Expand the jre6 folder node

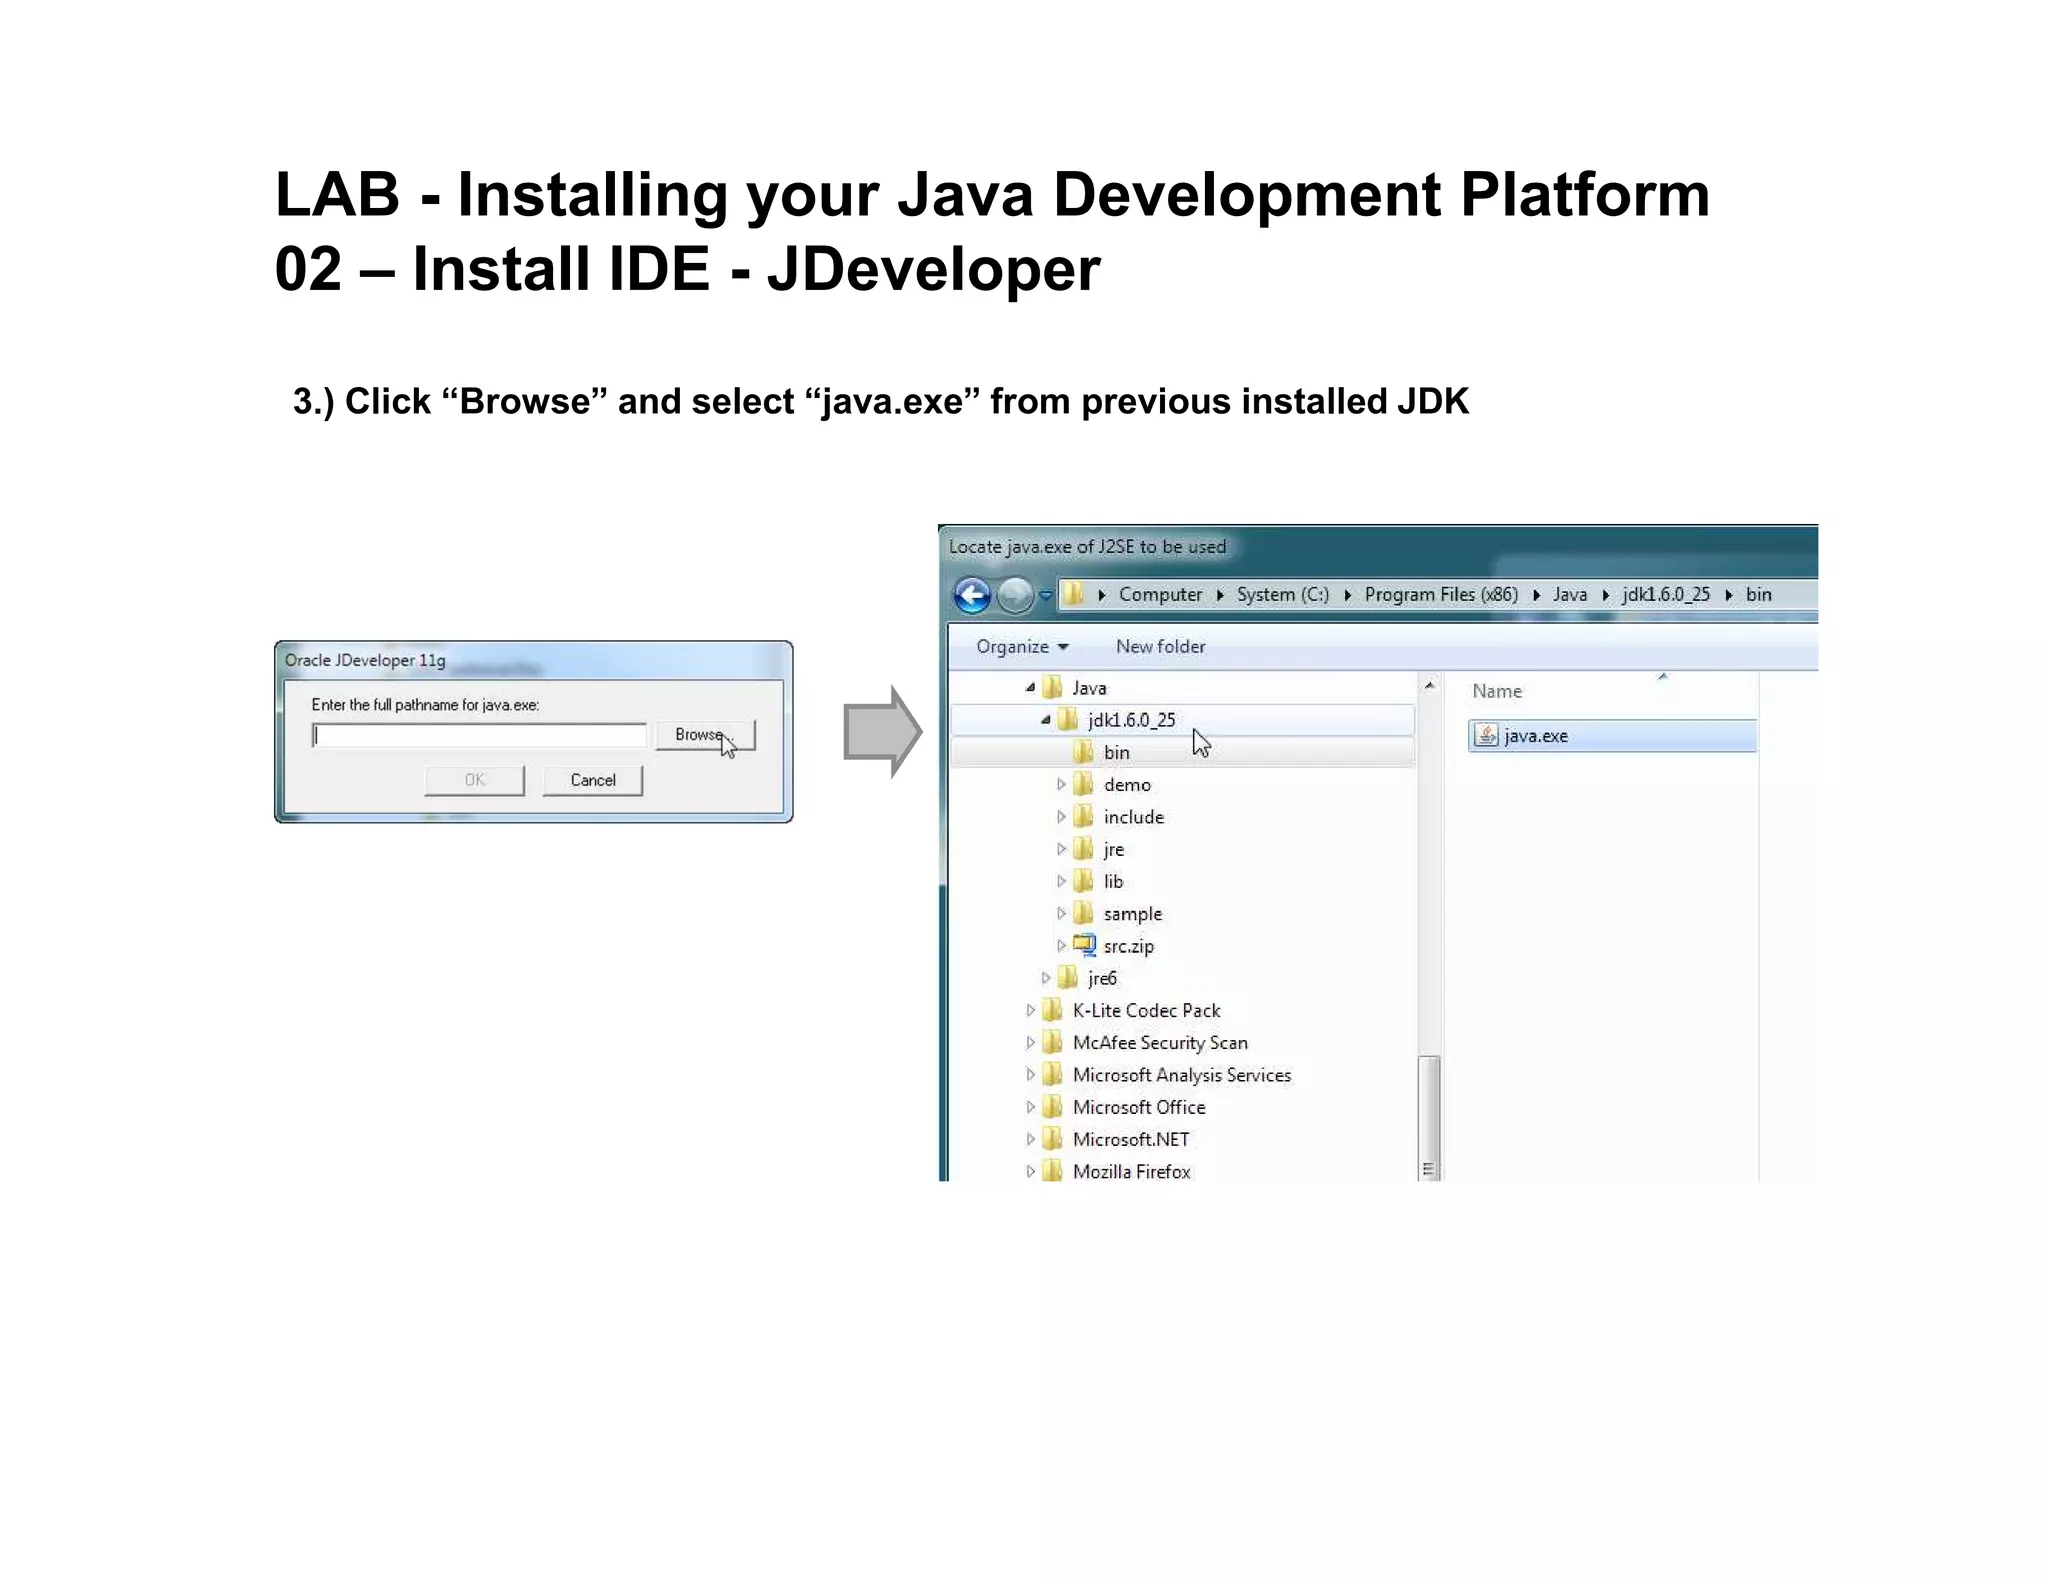click(1046, 978)
